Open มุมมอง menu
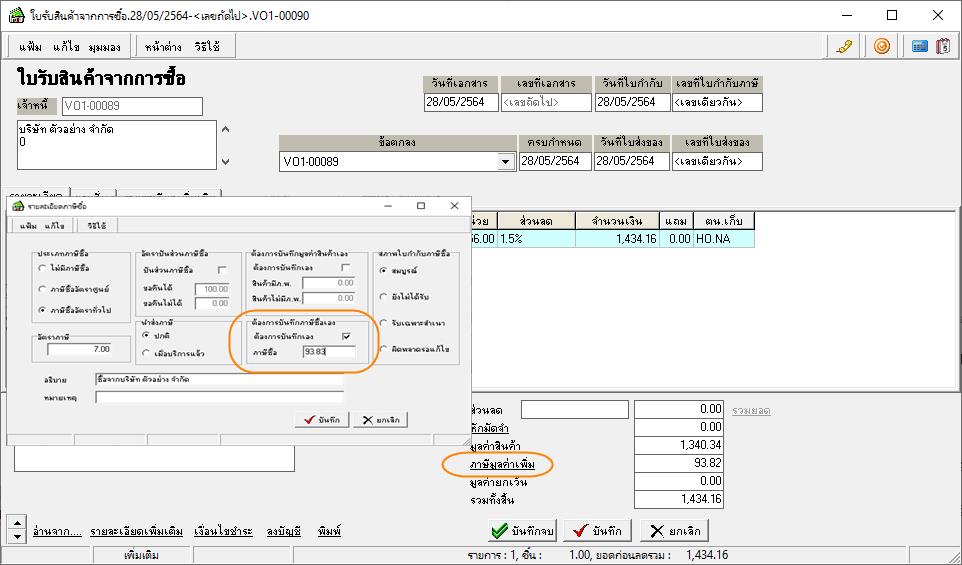The height and width of the screenshot is (565, 962). click(x=104, y=47)
